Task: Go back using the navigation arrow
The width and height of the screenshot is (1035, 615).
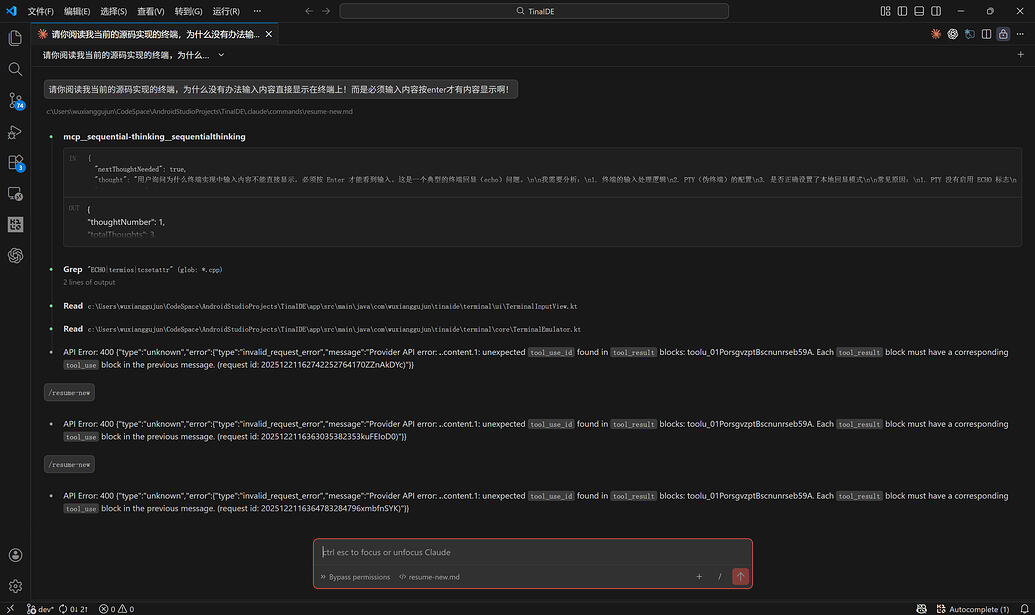Action: pos(309,11)
